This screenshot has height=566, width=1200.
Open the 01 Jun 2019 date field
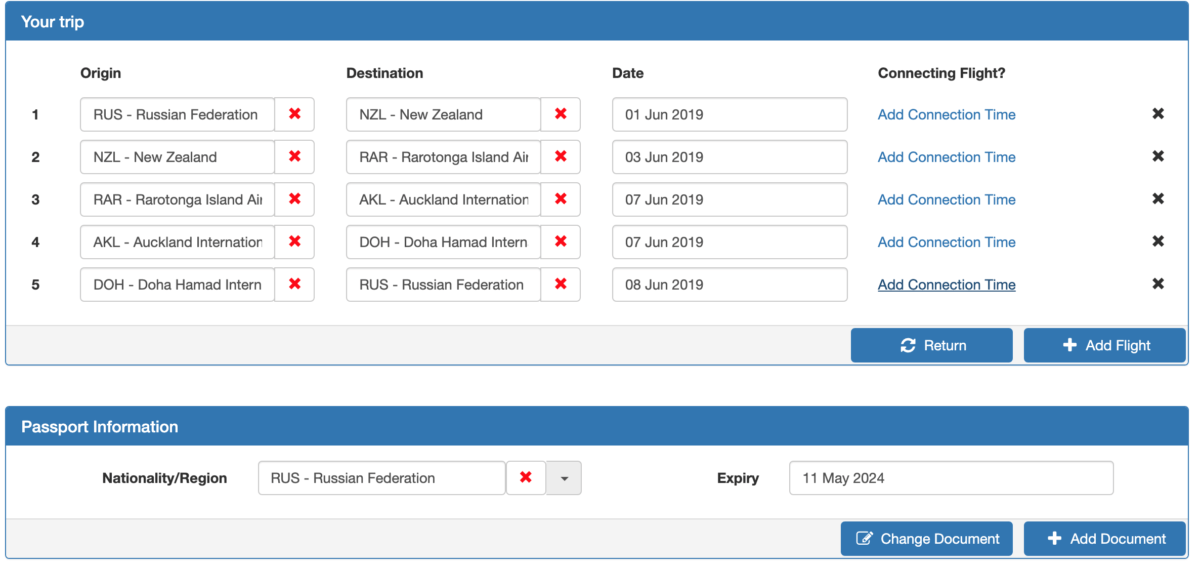point(730,114)
